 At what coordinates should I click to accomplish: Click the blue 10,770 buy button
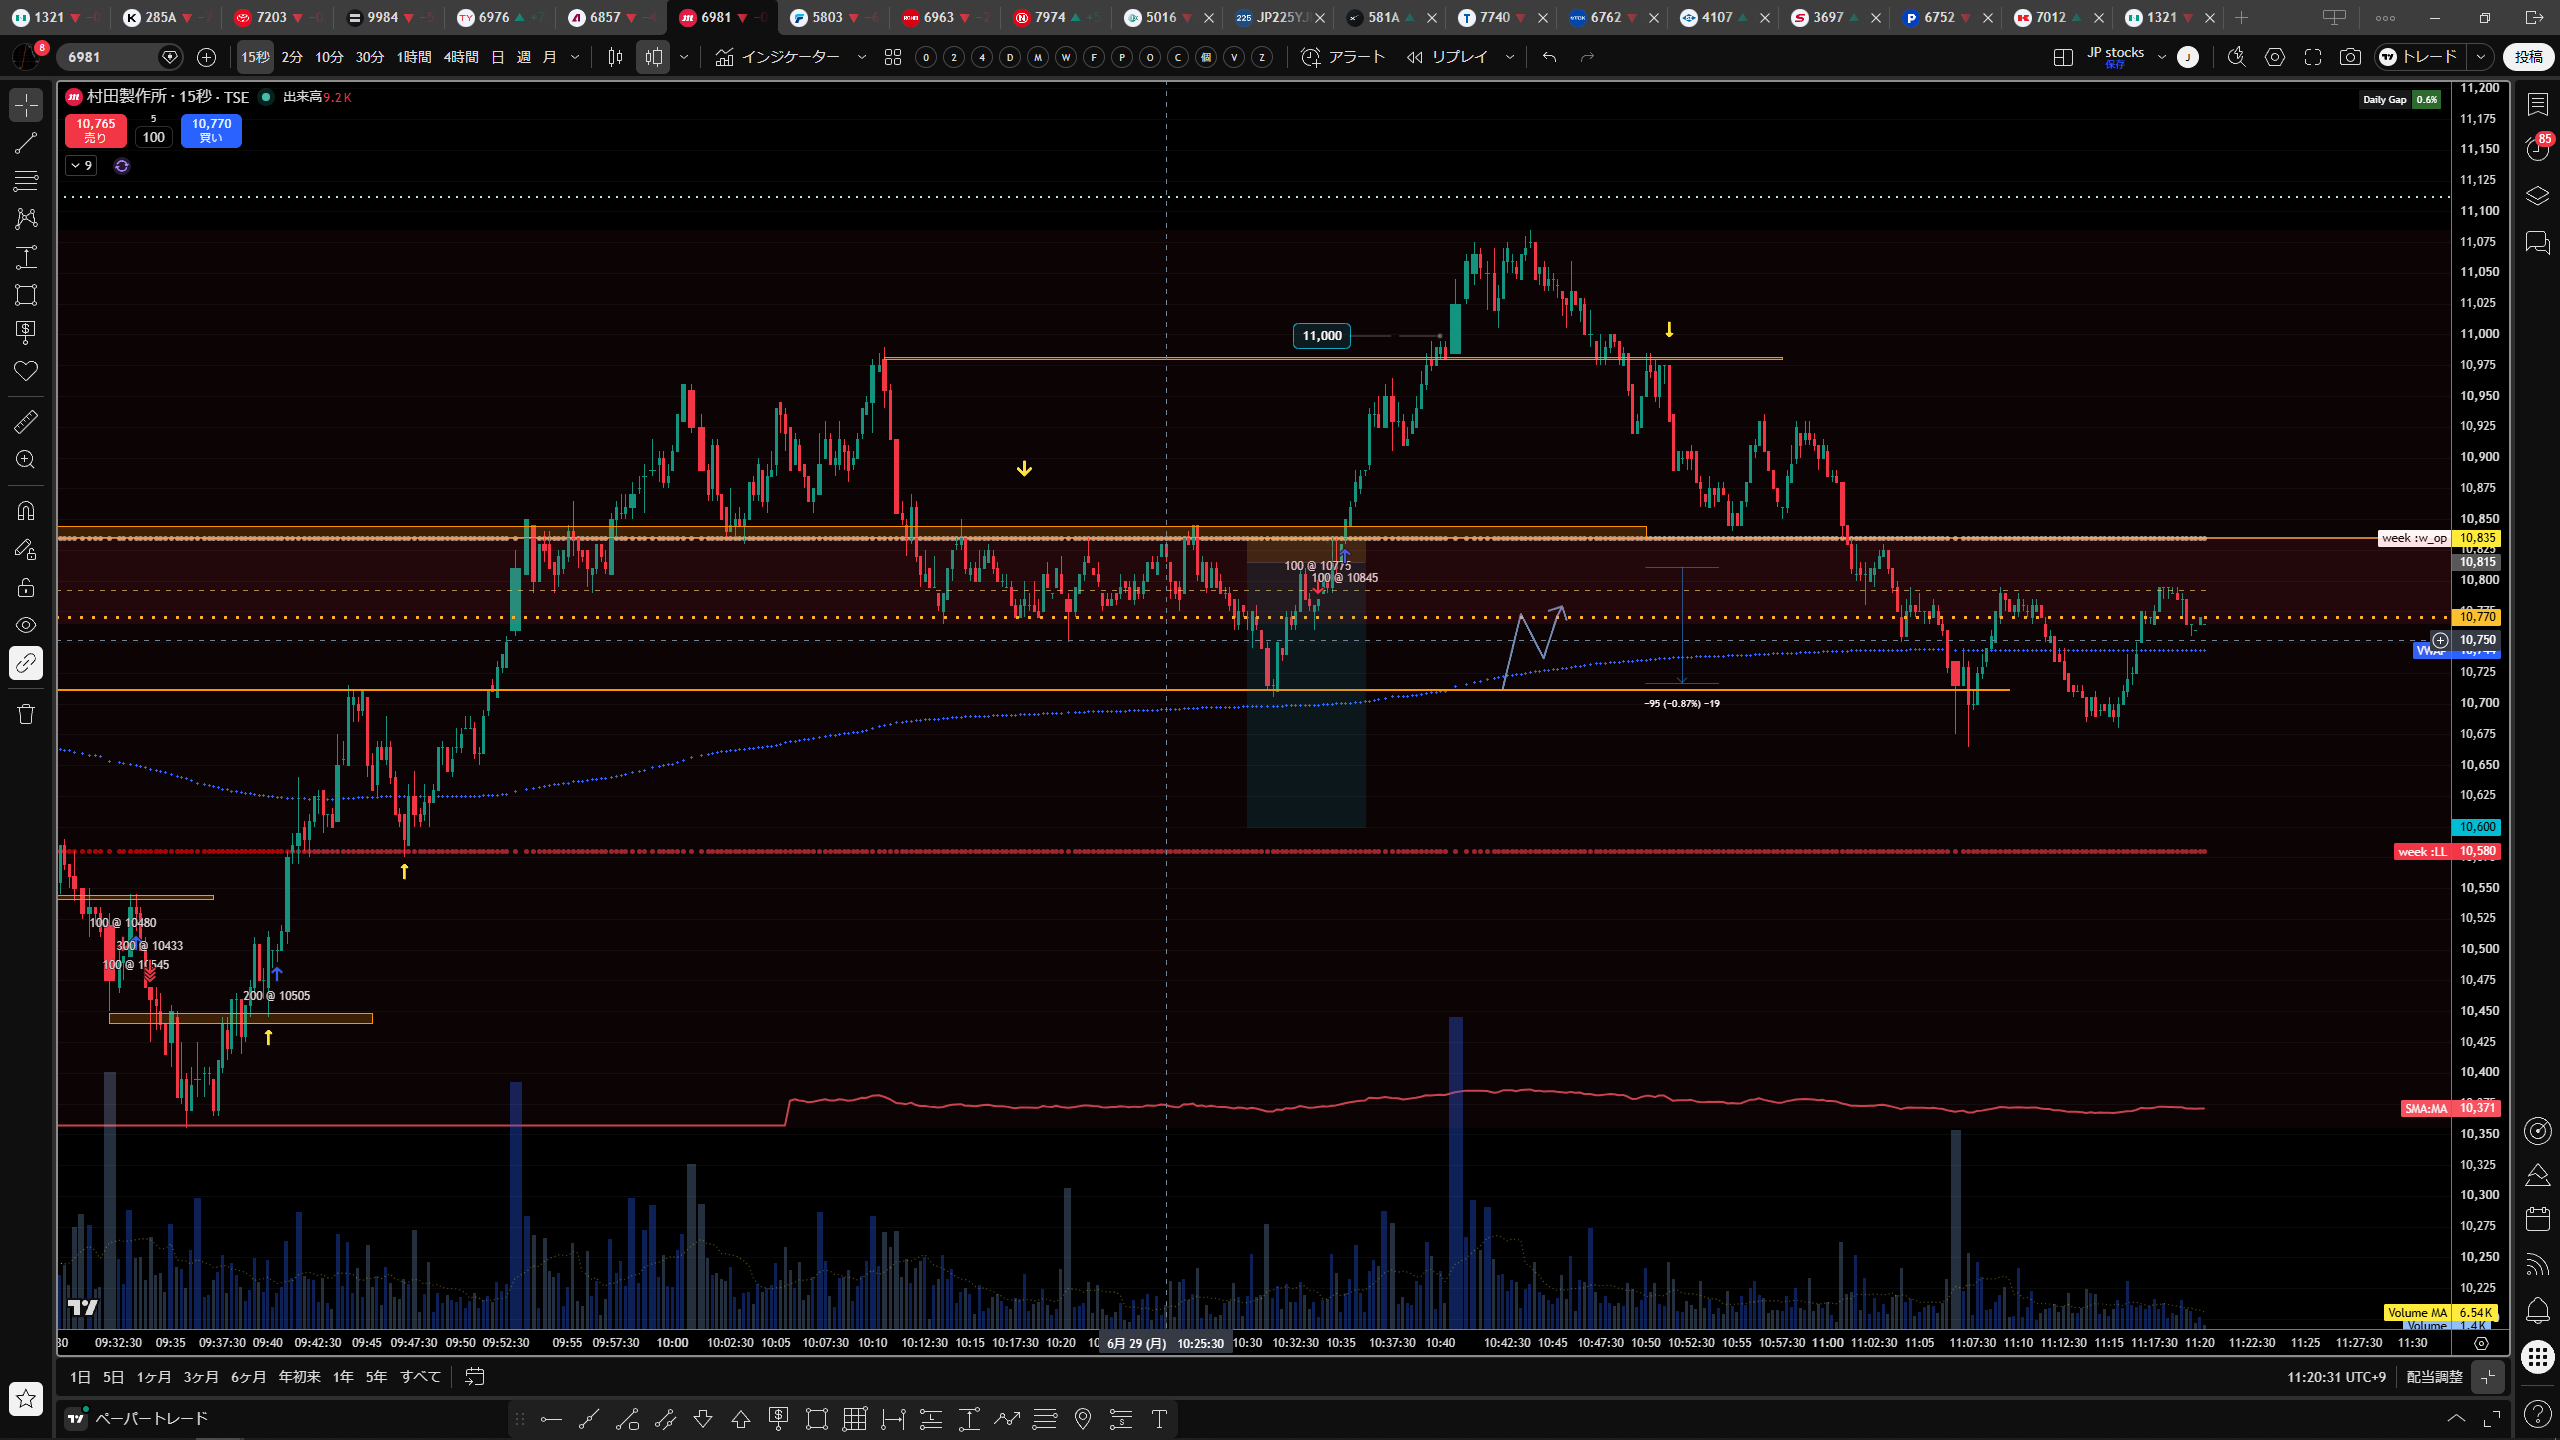[x=211, y=130]
